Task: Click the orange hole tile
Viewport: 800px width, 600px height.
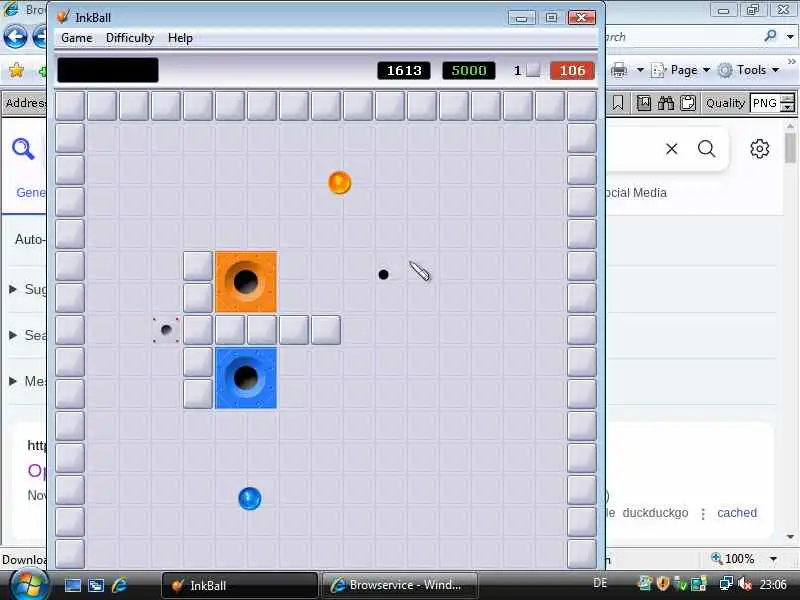Action: tap(246, 282)
